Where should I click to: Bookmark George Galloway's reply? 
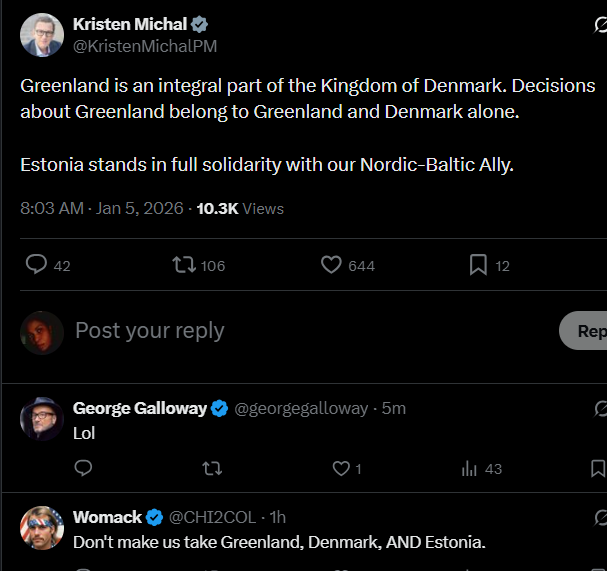pos(598,468)
